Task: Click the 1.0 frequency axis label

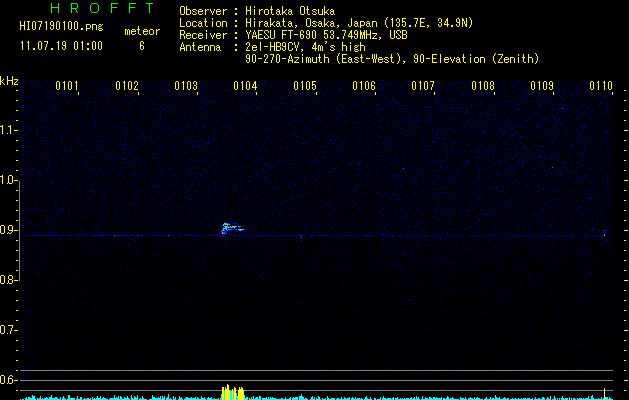Action: pyautogui.click(x=8, y=180)
